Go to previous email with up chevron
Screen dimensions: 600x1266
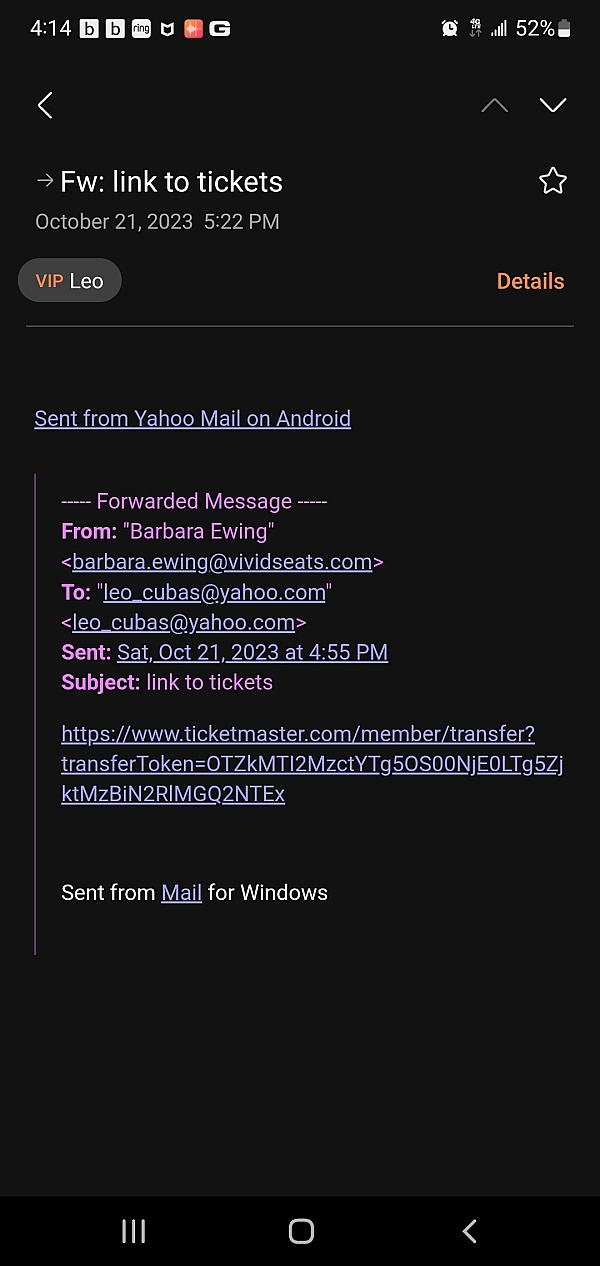coord(494,105)
